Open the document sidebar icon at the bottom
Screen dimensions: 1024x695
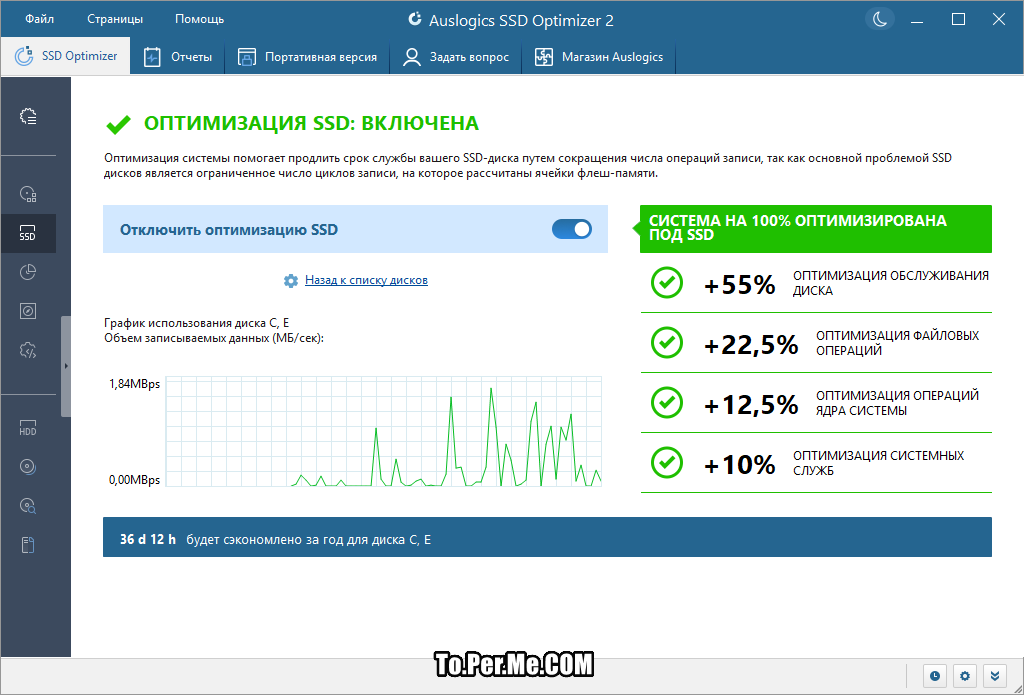click(28, 545)
